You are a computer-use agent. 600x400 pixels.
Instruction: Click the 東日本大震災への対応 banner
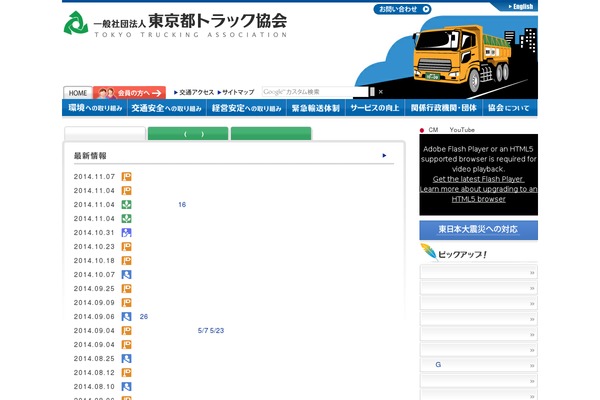pos(478,230)
